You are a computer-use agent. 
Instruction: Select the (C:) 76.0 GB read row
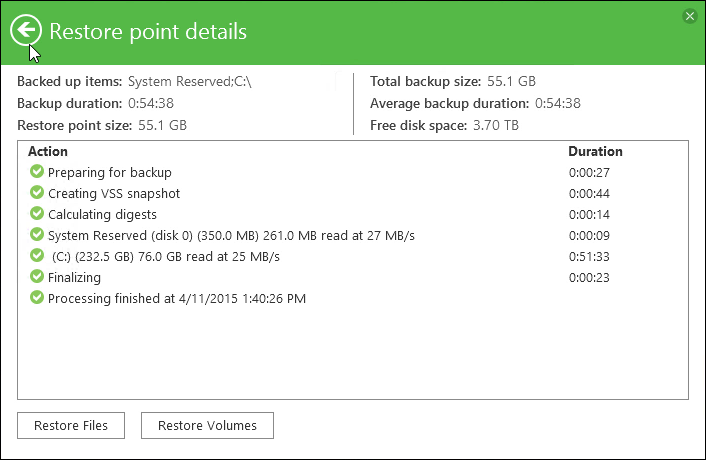[353, 257]
